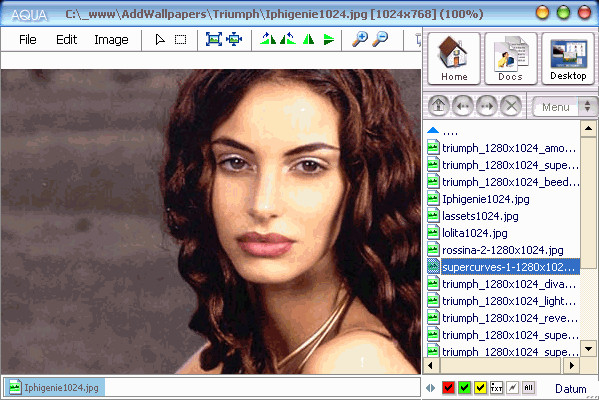Screen dimensions: 599x400
Task: Click the blue up-triangle parent folder entry
Action: tap(433, 131)
